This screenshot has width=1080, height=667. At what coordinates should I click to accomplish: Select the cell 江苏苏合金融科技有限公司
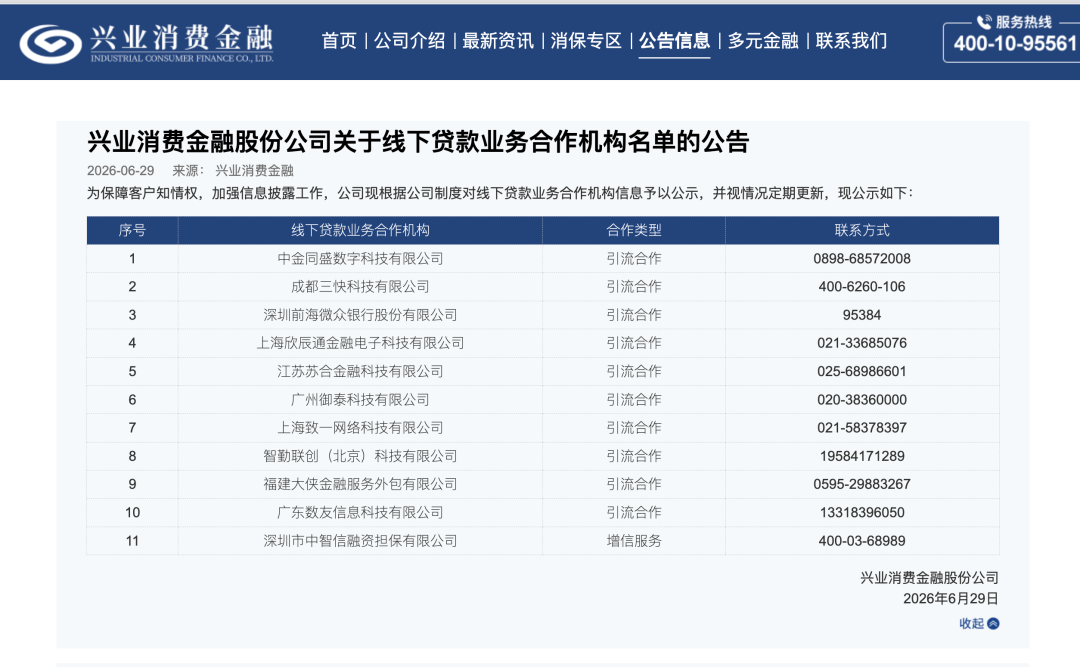pyautogui.click(x=360, y=371)
